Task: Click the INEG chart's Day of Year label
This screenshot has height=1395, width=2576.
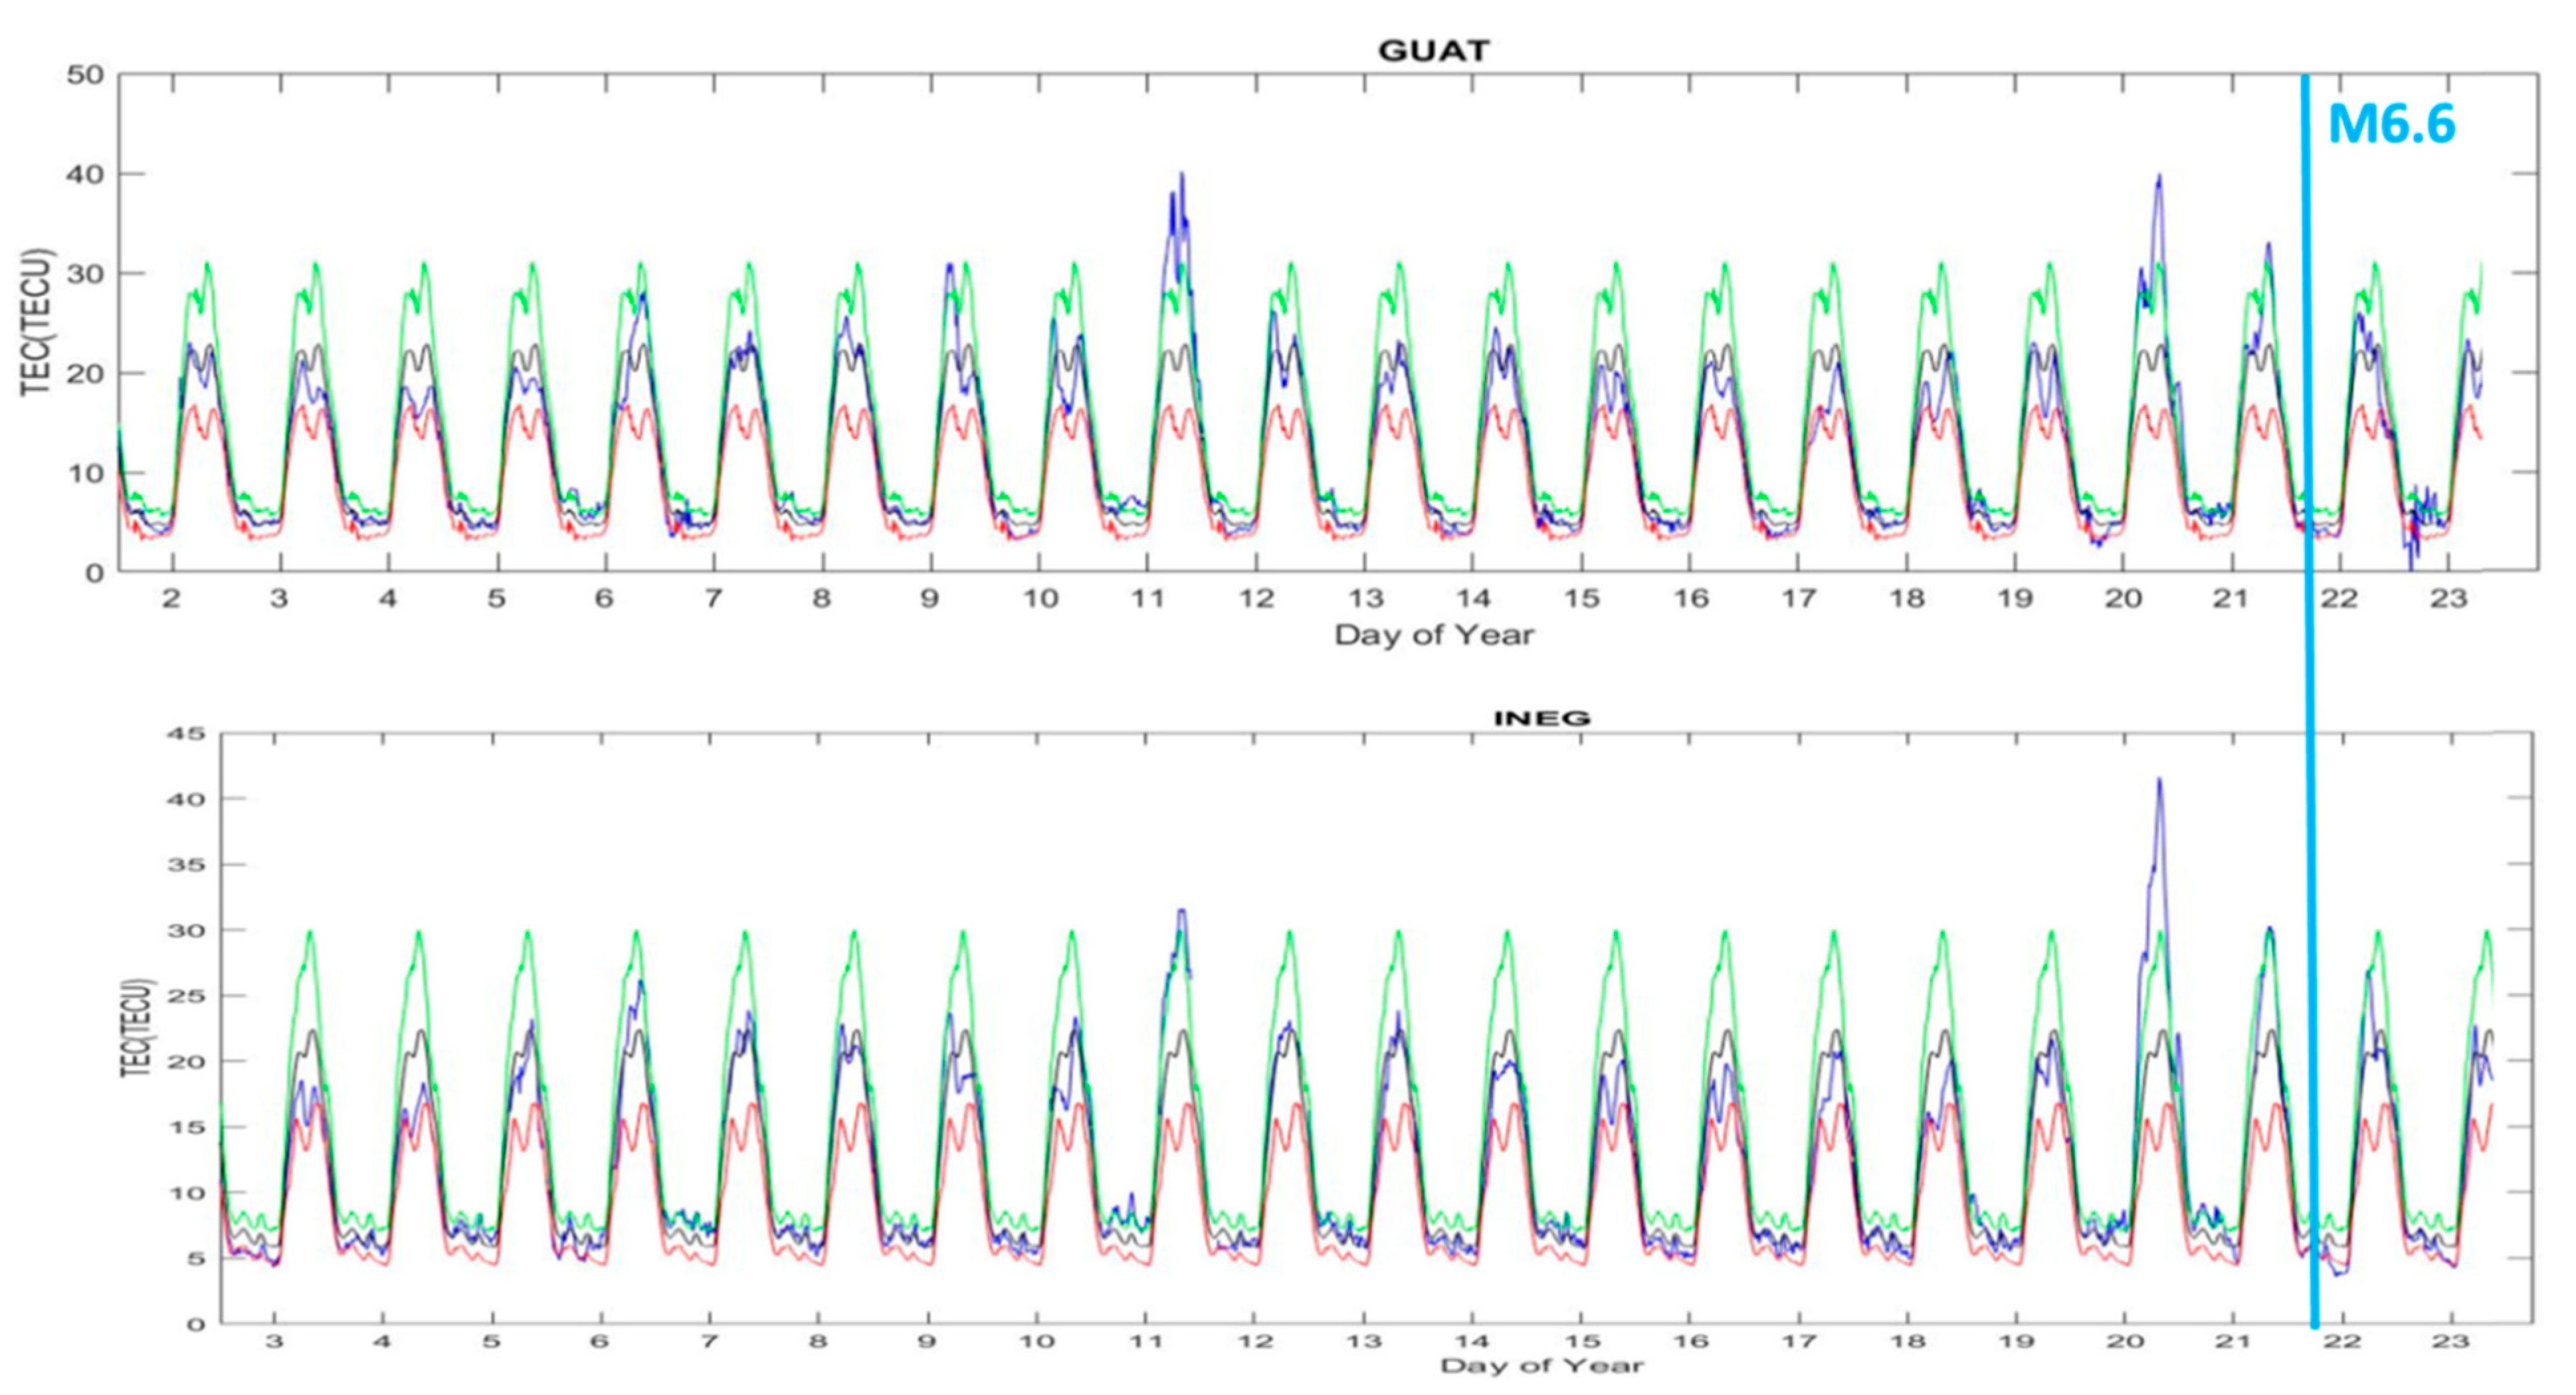Action: [1541, 1366]
